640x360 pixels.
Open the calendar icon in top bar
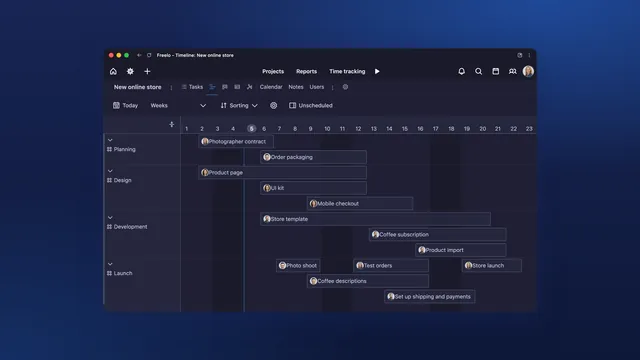tap(496, 71)
